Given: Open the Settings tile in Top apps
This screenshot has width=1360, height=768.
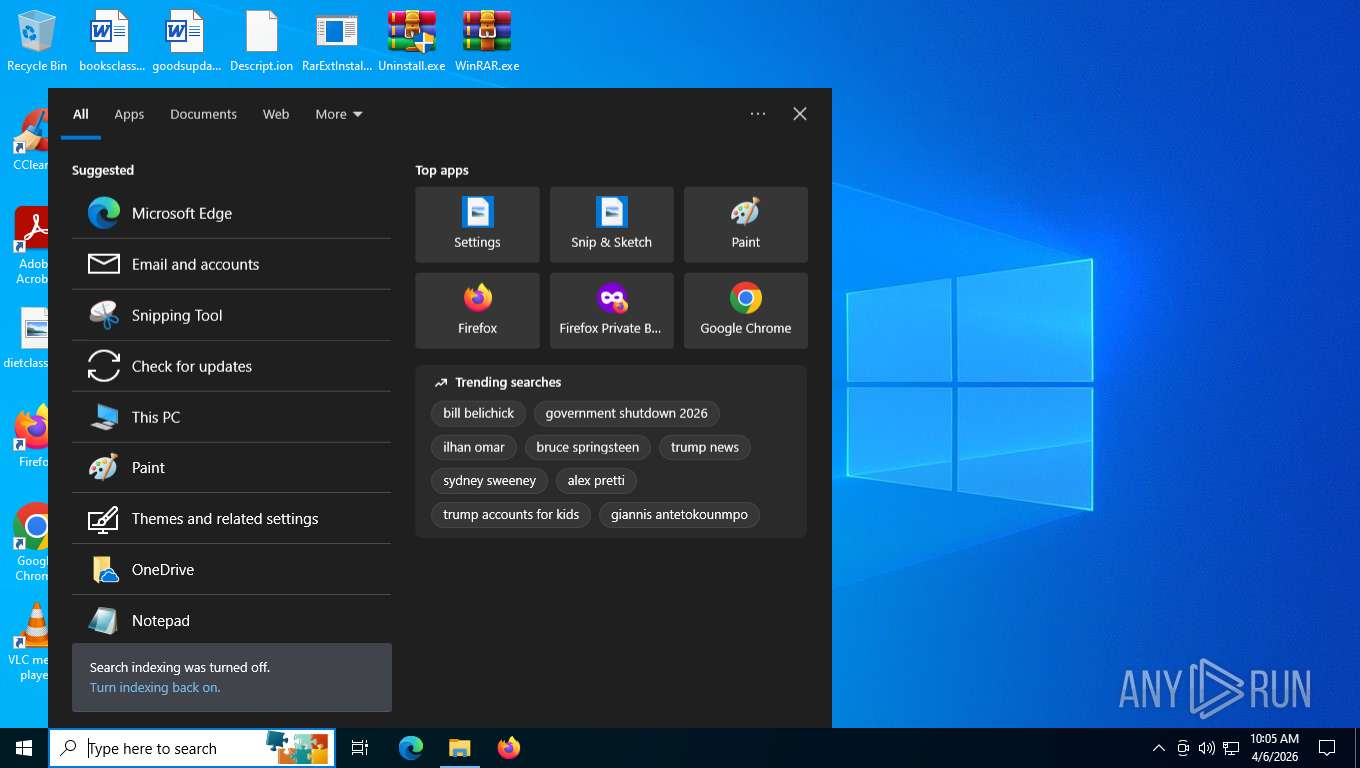Looking at the screenshot, I should coord(477,224).
